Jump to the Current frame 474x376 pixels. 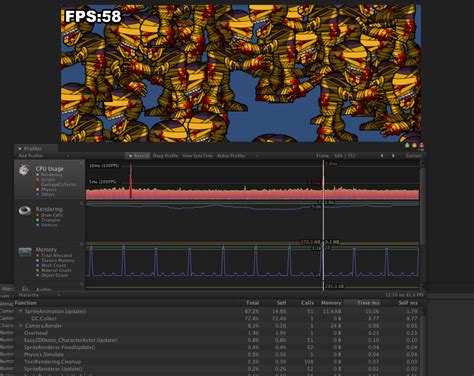[413, 156]
